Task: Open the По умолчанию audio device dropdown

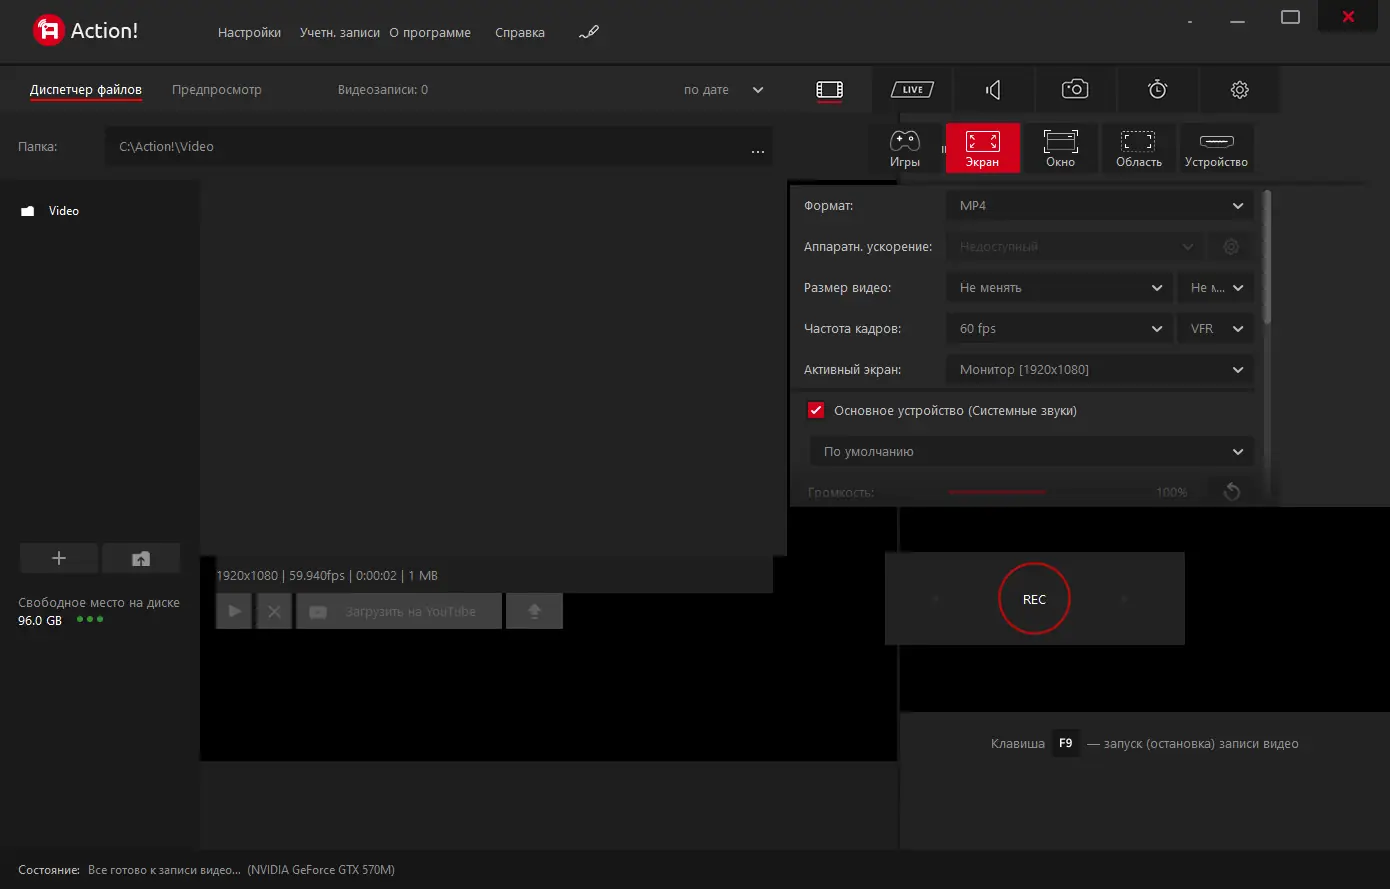Action: (x=1031, y=452)
